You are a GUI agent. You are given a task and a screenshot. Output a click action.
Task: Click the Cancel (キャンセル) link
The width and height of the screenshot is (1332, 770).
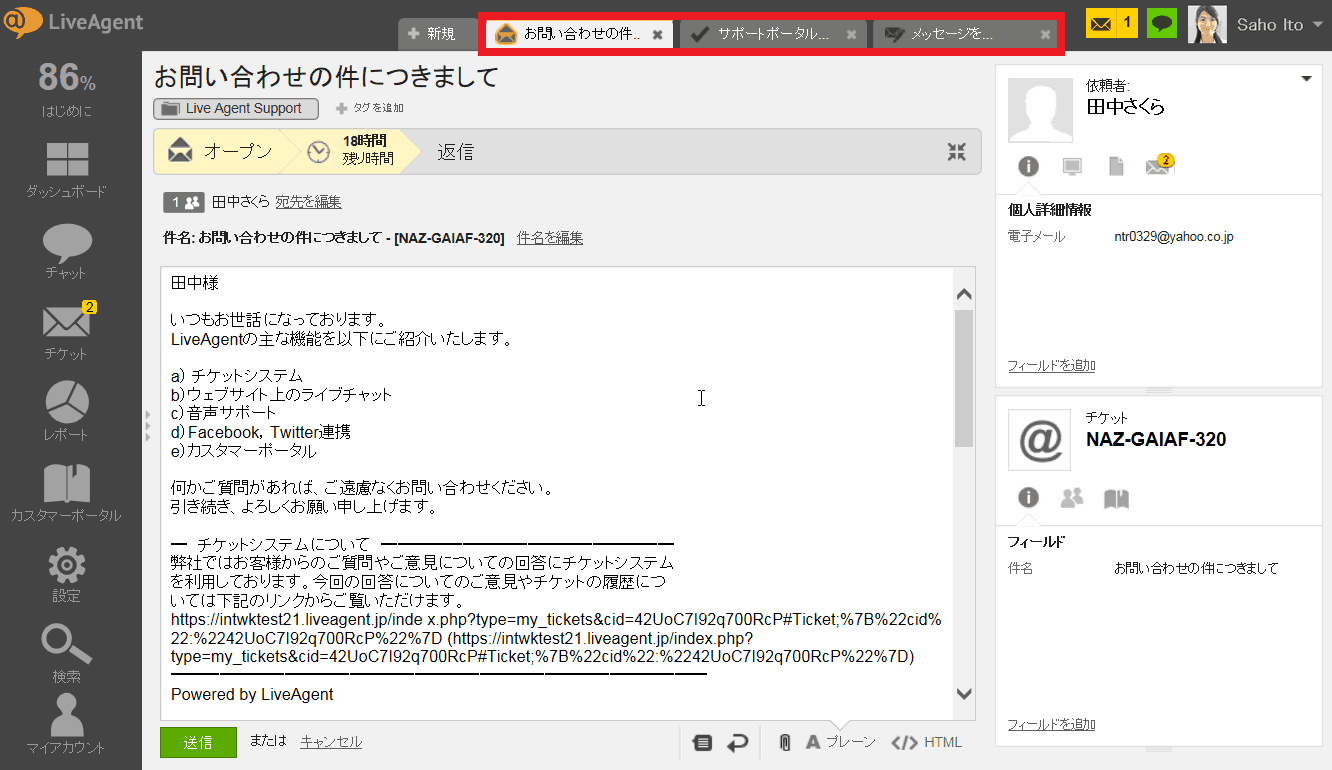pos(331,741)
